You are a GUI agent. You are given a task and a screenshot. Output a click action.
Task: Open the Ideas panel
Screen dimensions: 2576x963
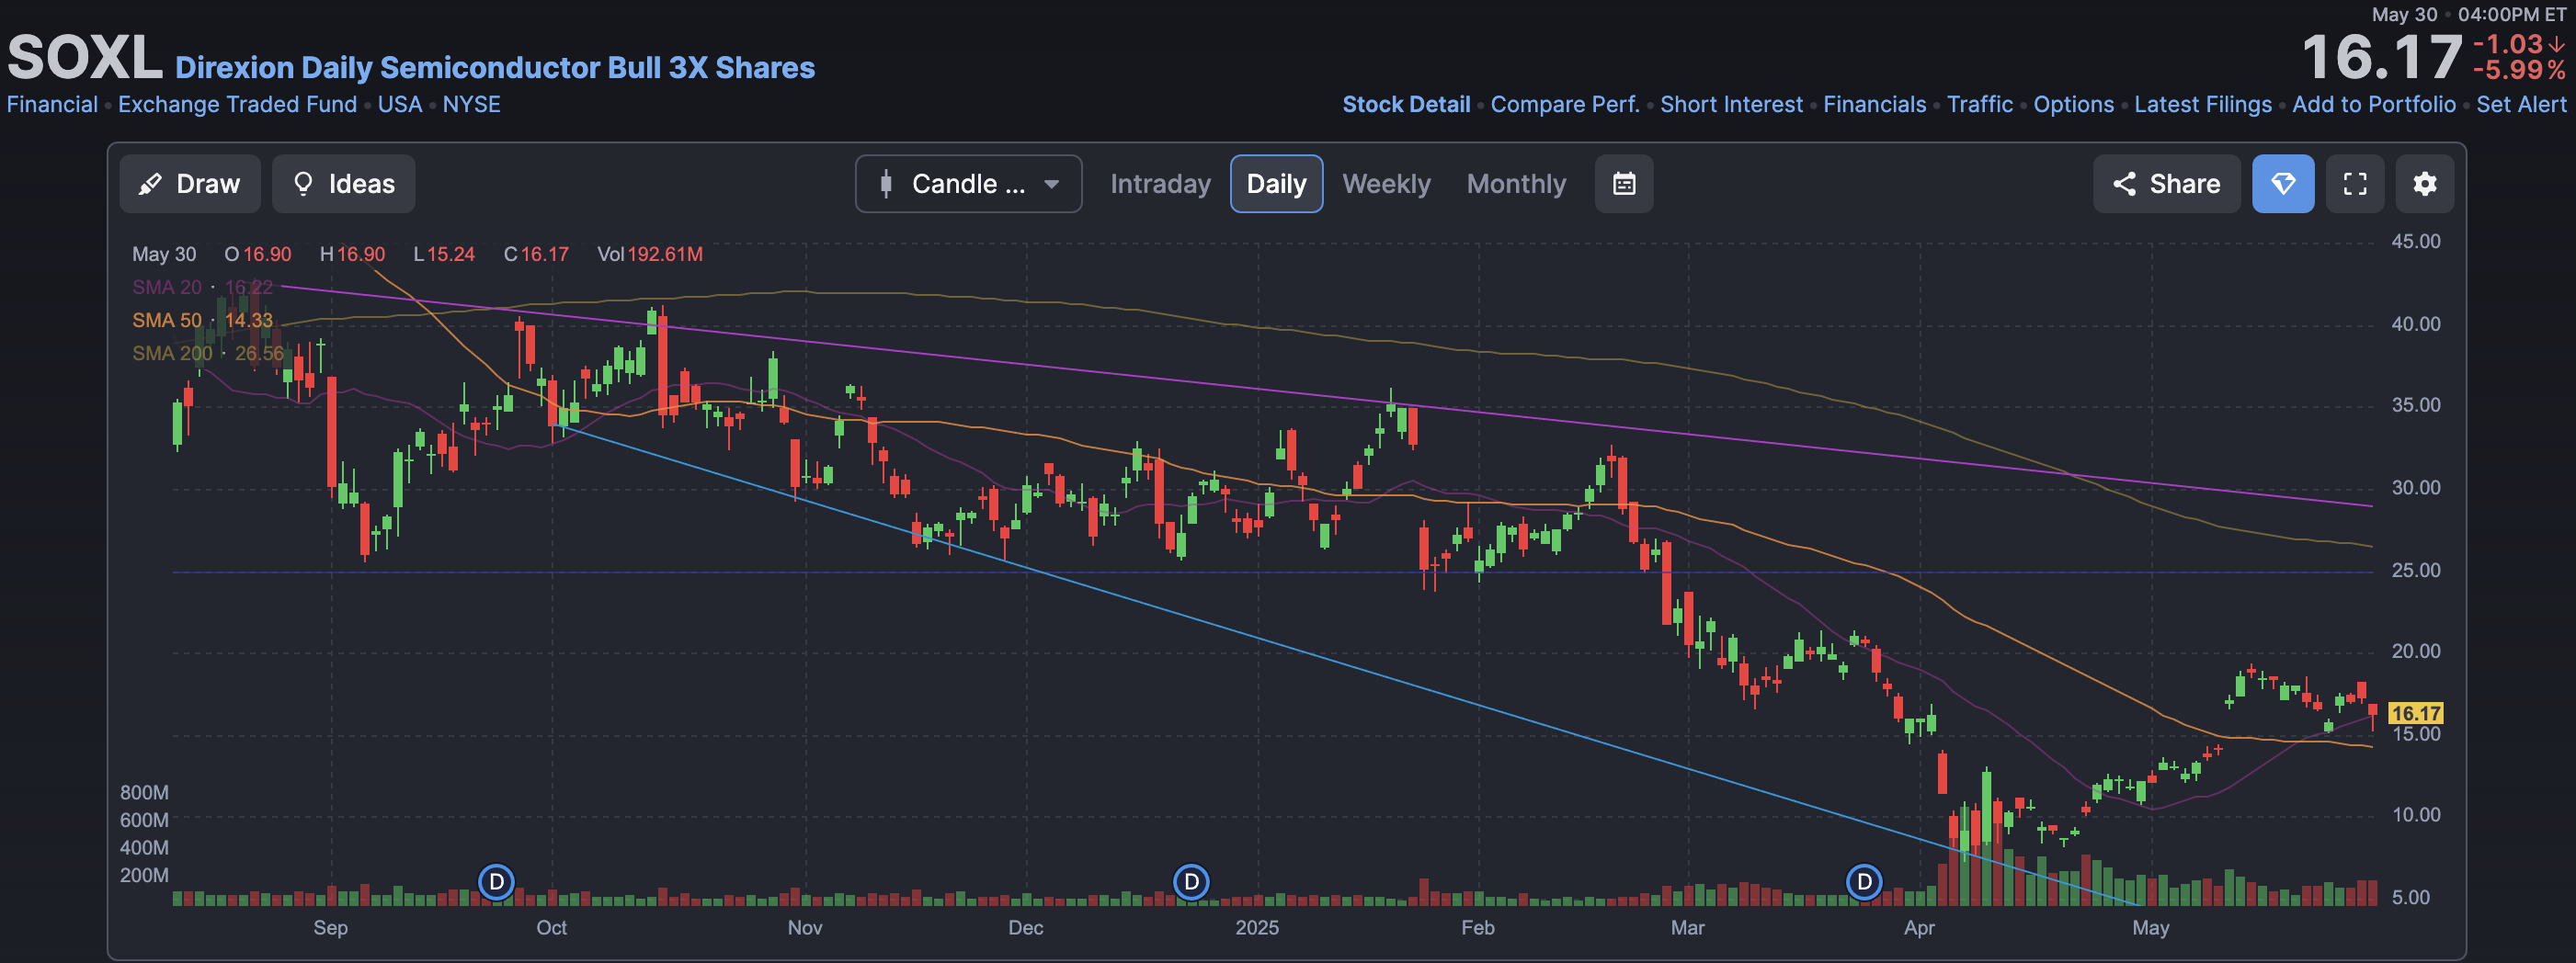click(x=343, y=184)
